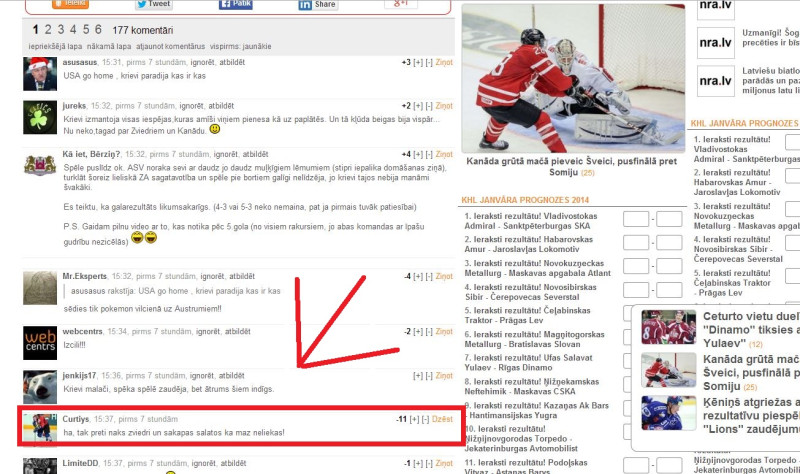Open username link 'webcentrs'
This screenshot has width=800, height=474.
click(x=83, y=331)
